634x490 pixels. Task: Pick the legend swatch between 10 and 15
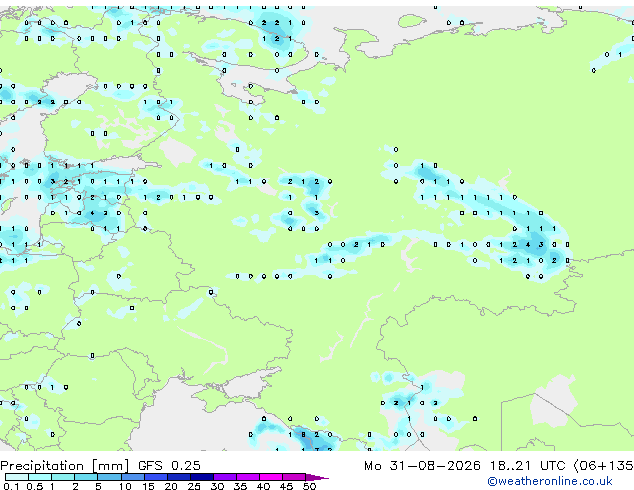(x=132, y=477)
